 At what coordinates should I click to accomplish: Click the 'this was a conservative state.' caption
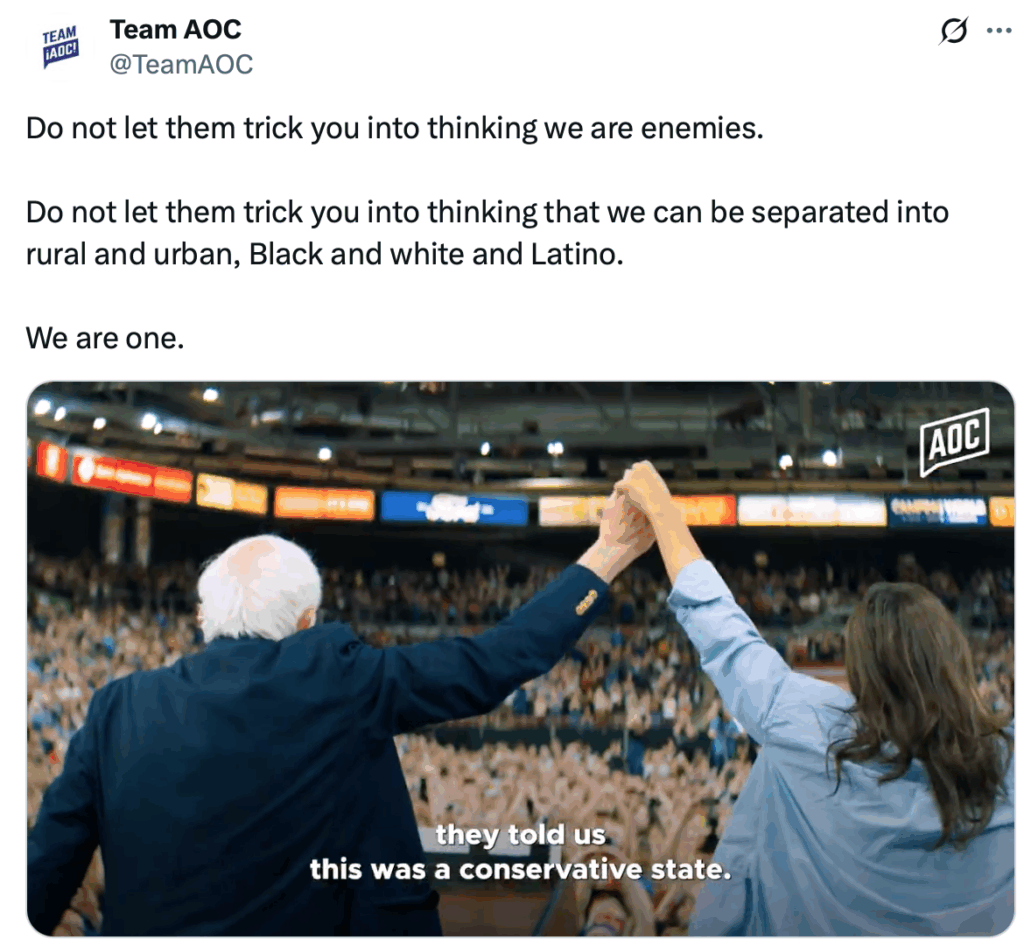[x=520, y=869]
